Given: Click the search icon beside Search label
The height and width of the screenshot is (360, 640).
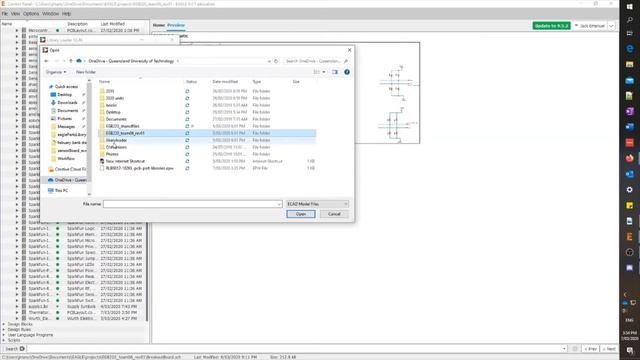Looking at the screenshot, I should [22, 349].
